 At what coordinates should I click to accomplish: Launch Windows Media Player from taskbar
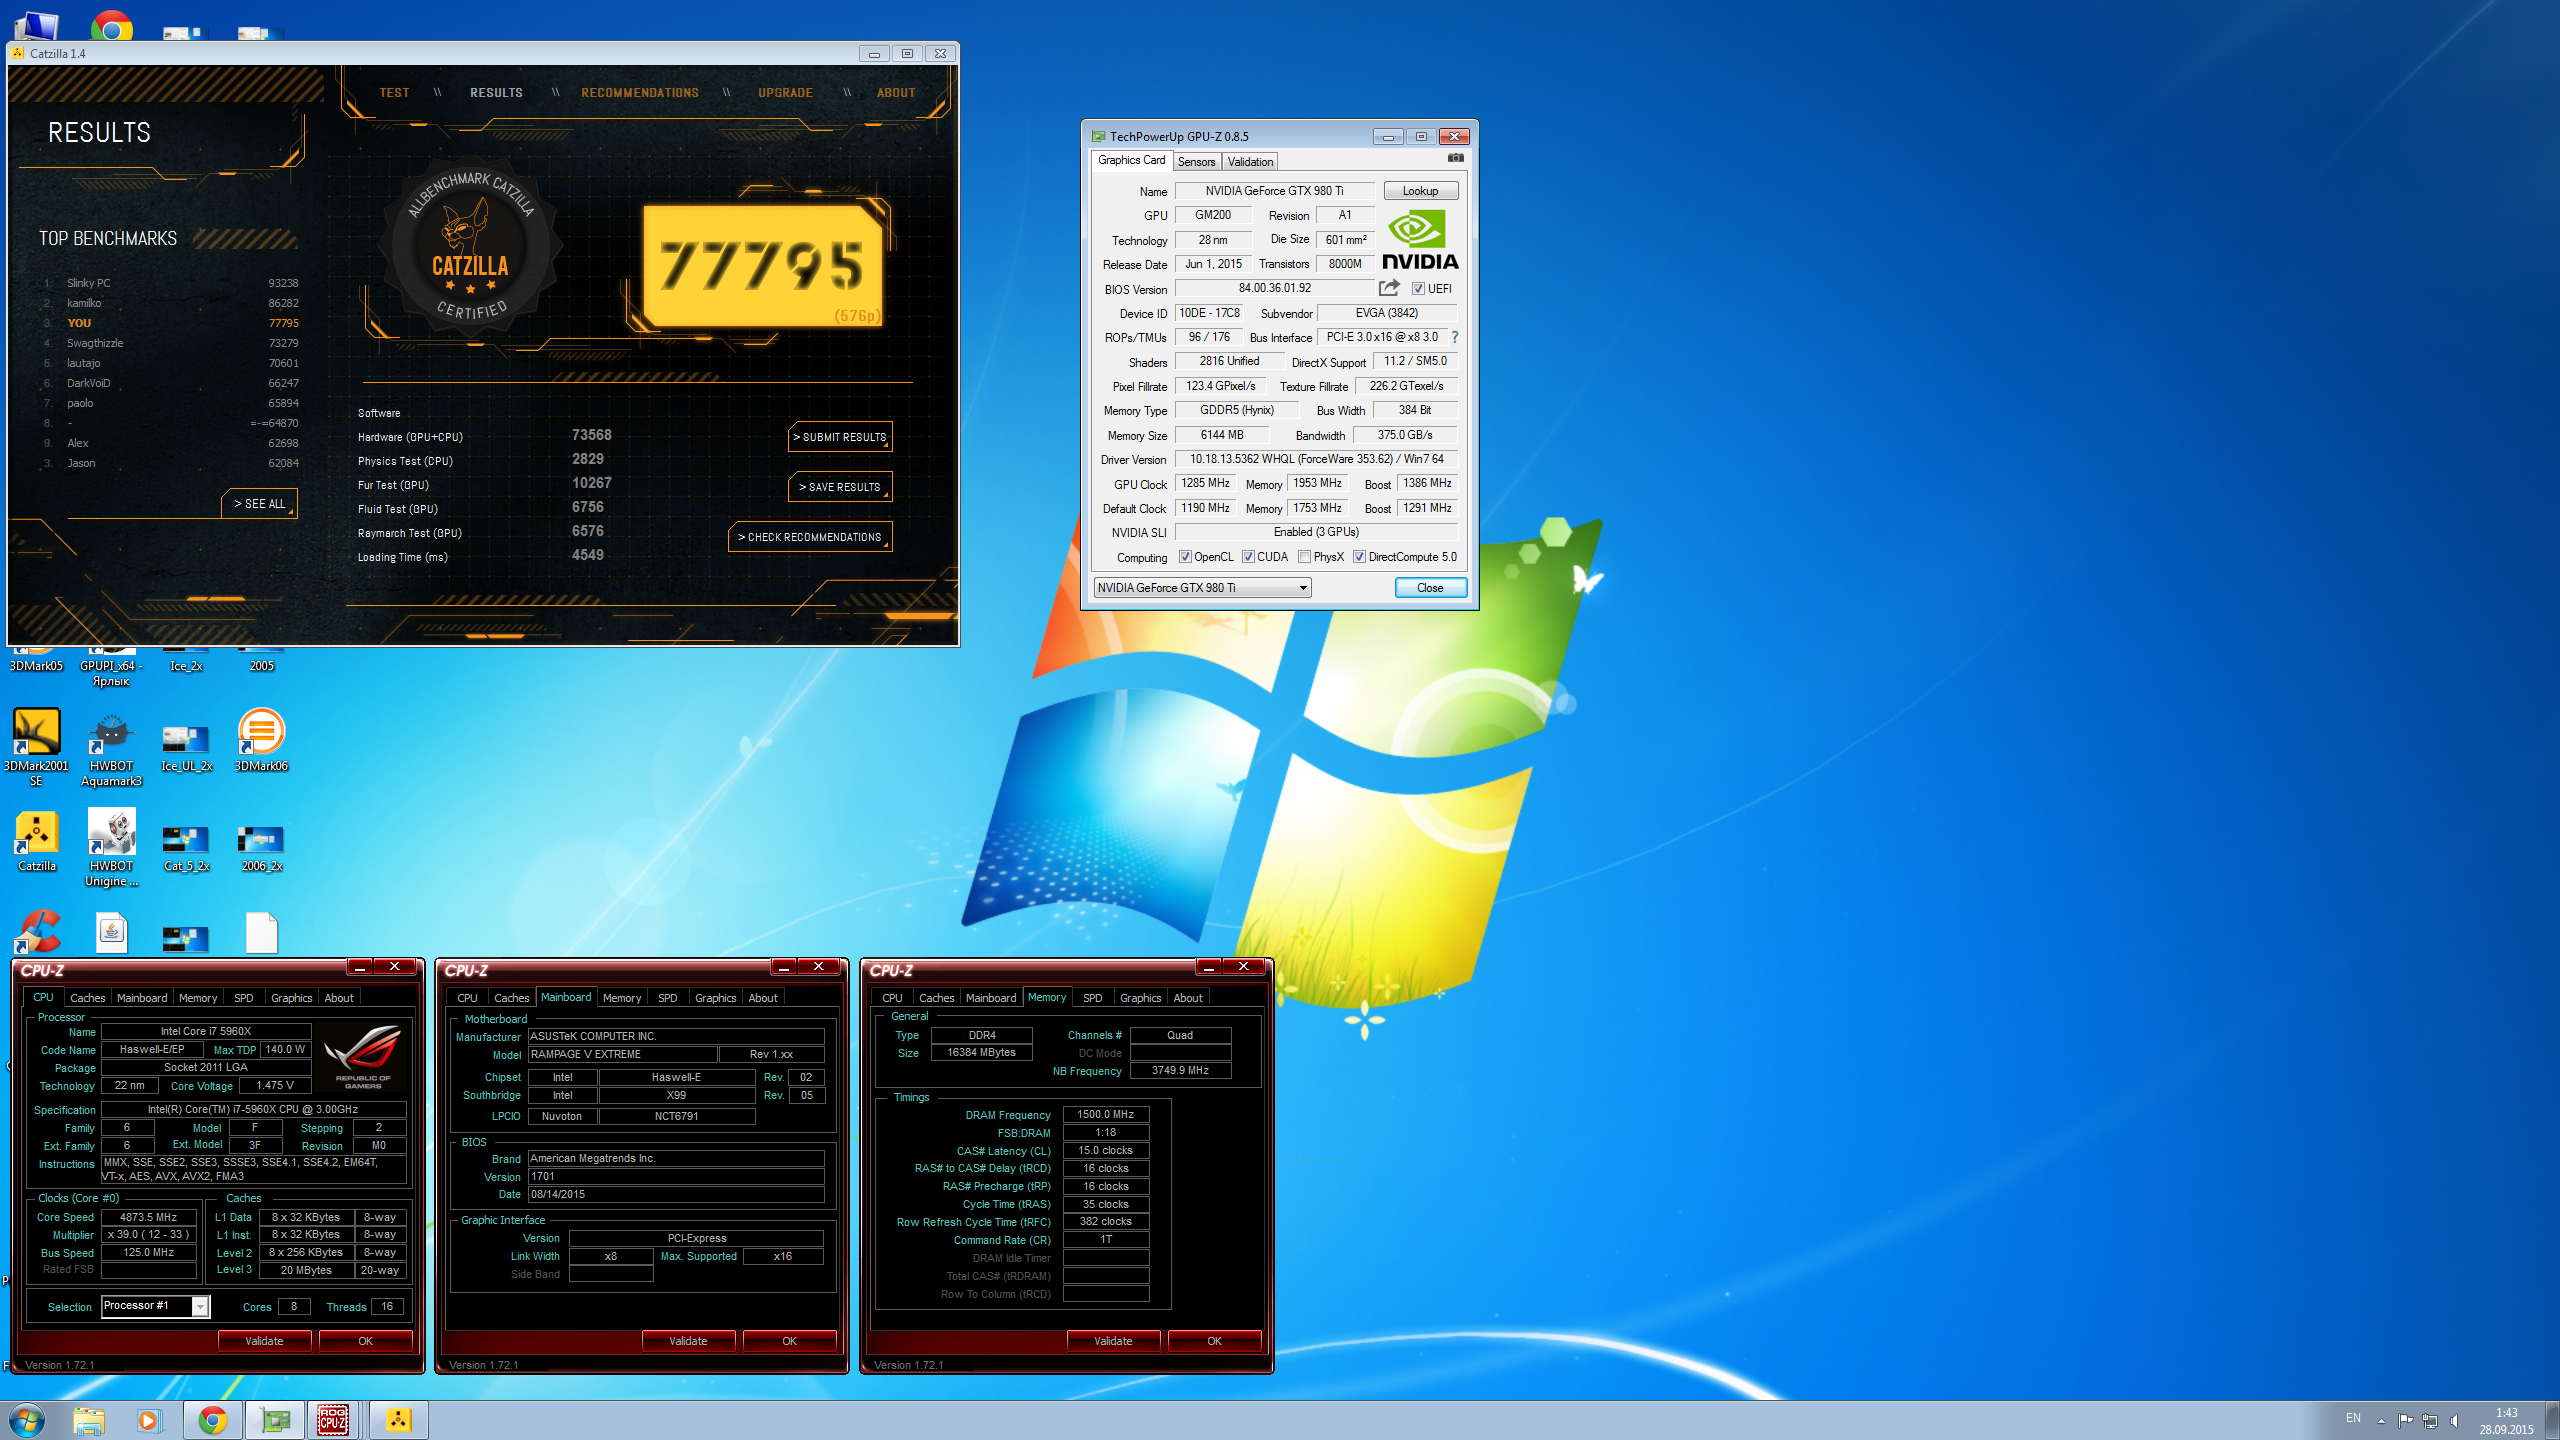point(149,1420)
